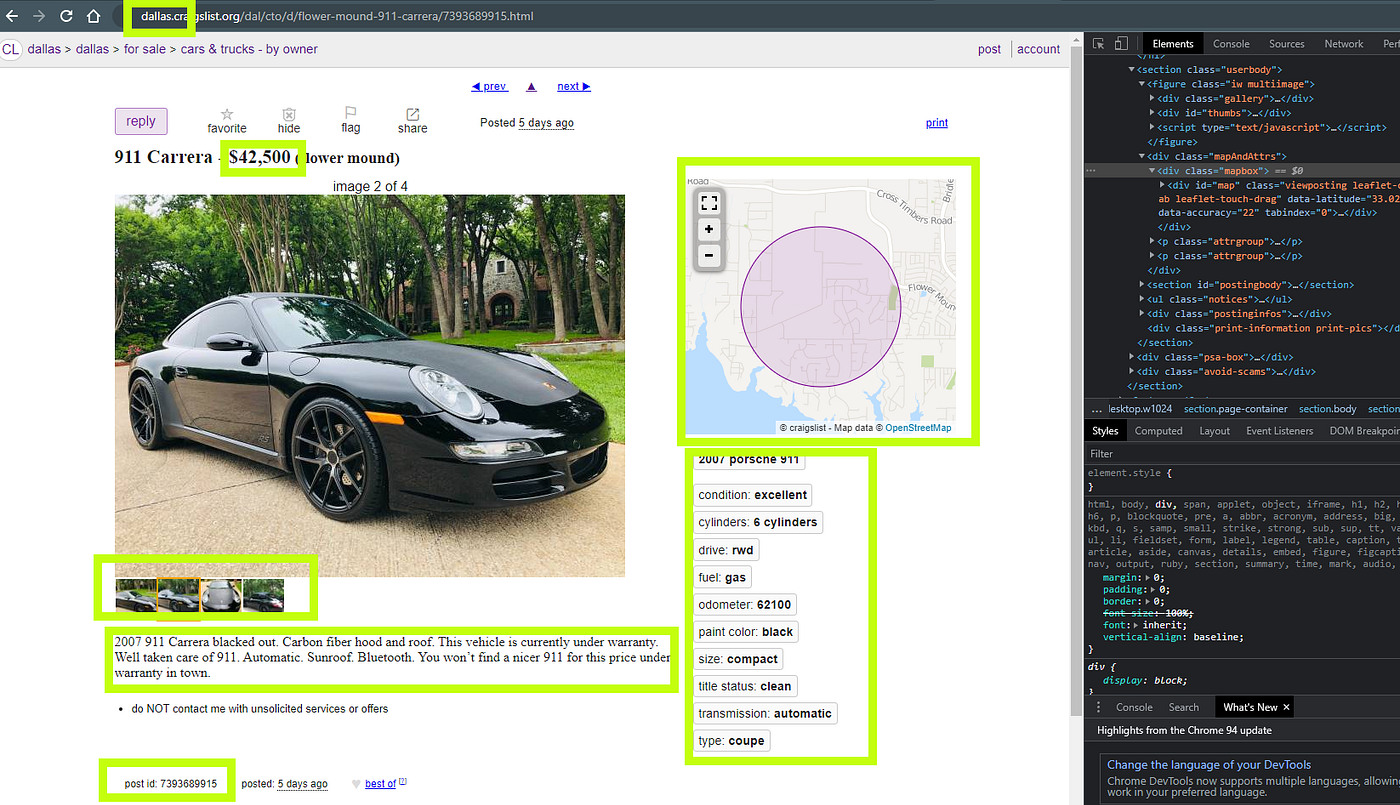The height and width of the screenshot is (805, 1400).
Task: Expand the div id map node
Action: (1163, 185)
